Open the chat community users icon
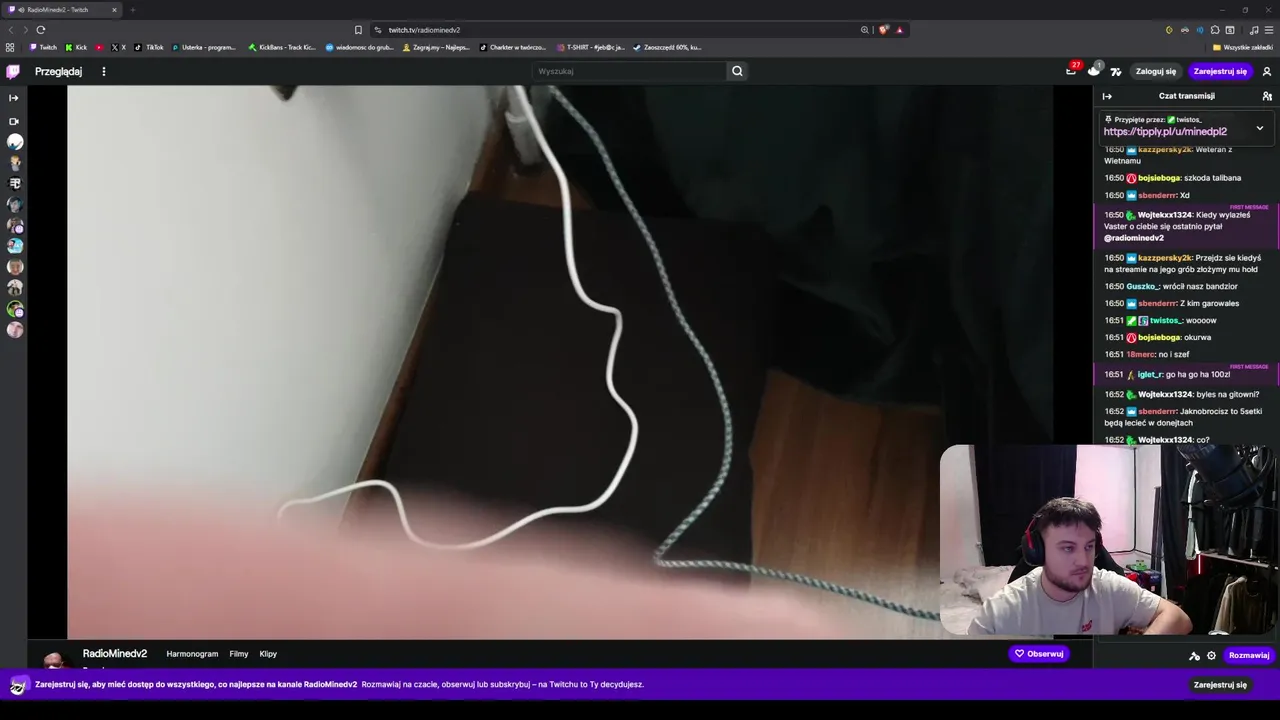Viewport: 1280px width, 720px height. [x=1267, y=96]
